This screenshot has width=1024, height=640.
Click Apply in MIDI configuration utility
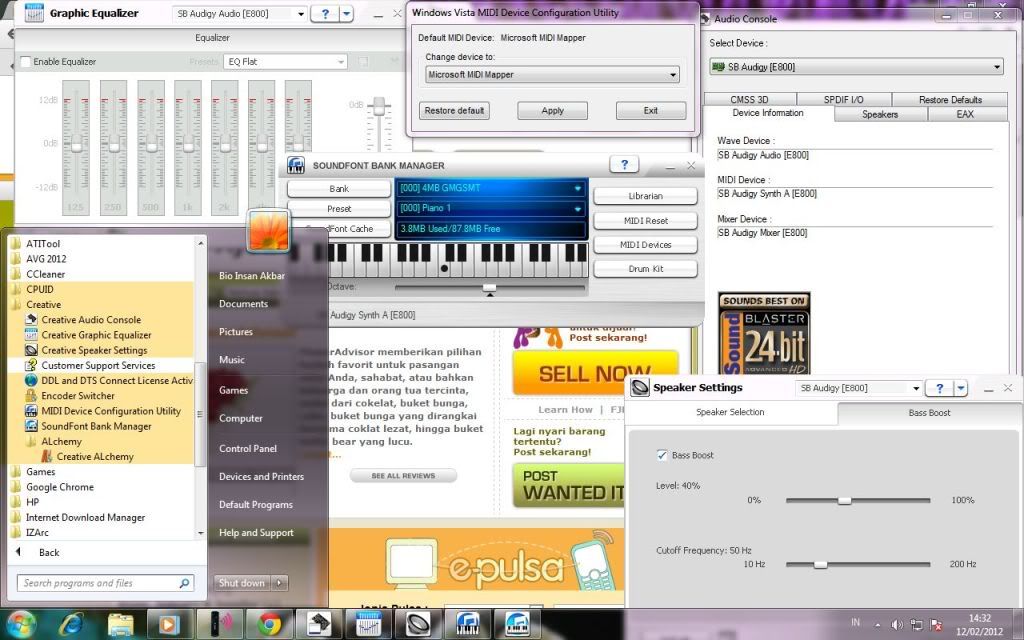click(552, 110)
